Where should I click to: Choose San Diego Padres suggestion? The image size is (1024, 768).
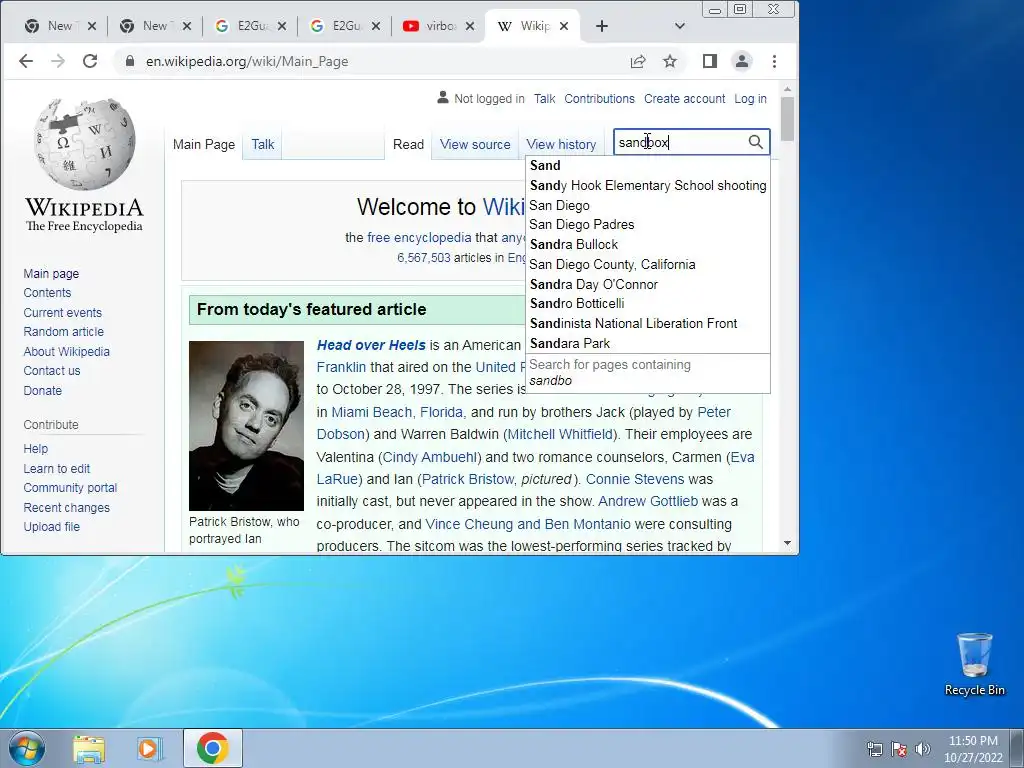[648, 225]
